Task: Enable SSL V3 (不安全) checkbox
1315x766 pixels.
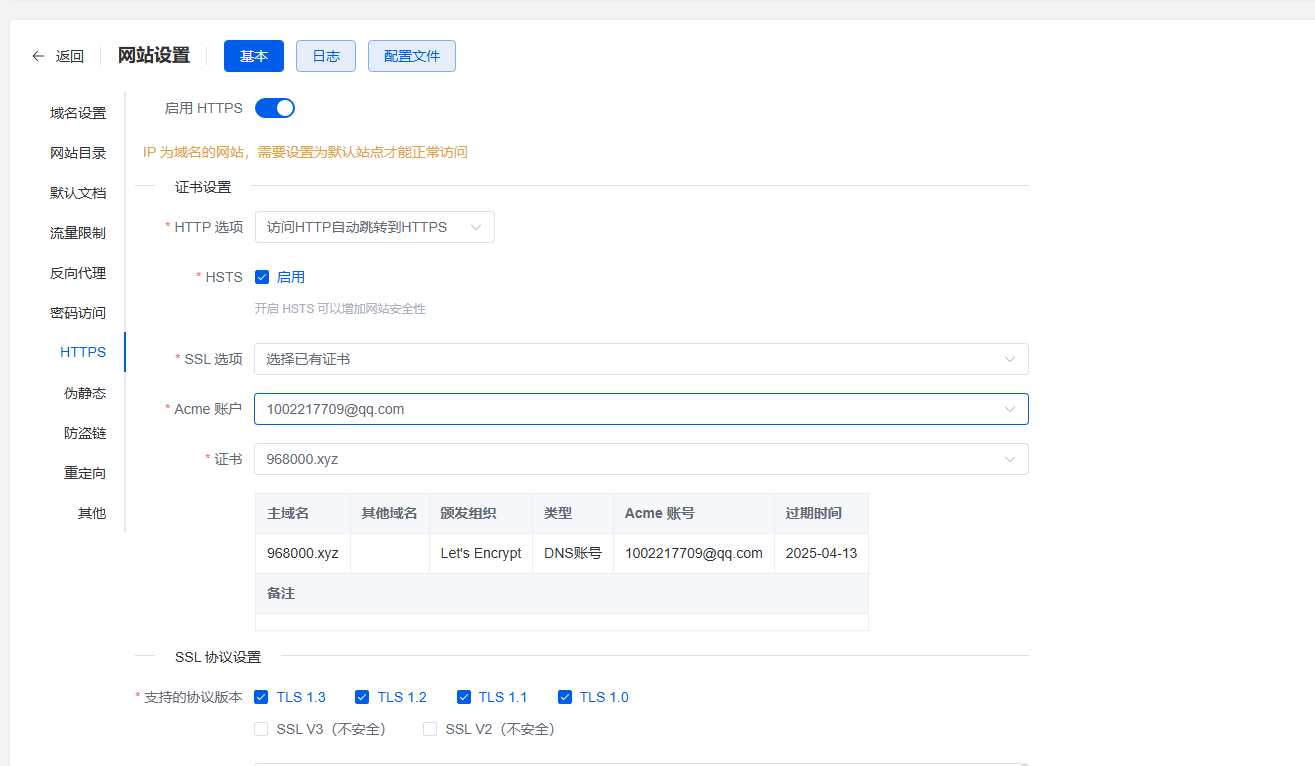Action: [262, 729]
